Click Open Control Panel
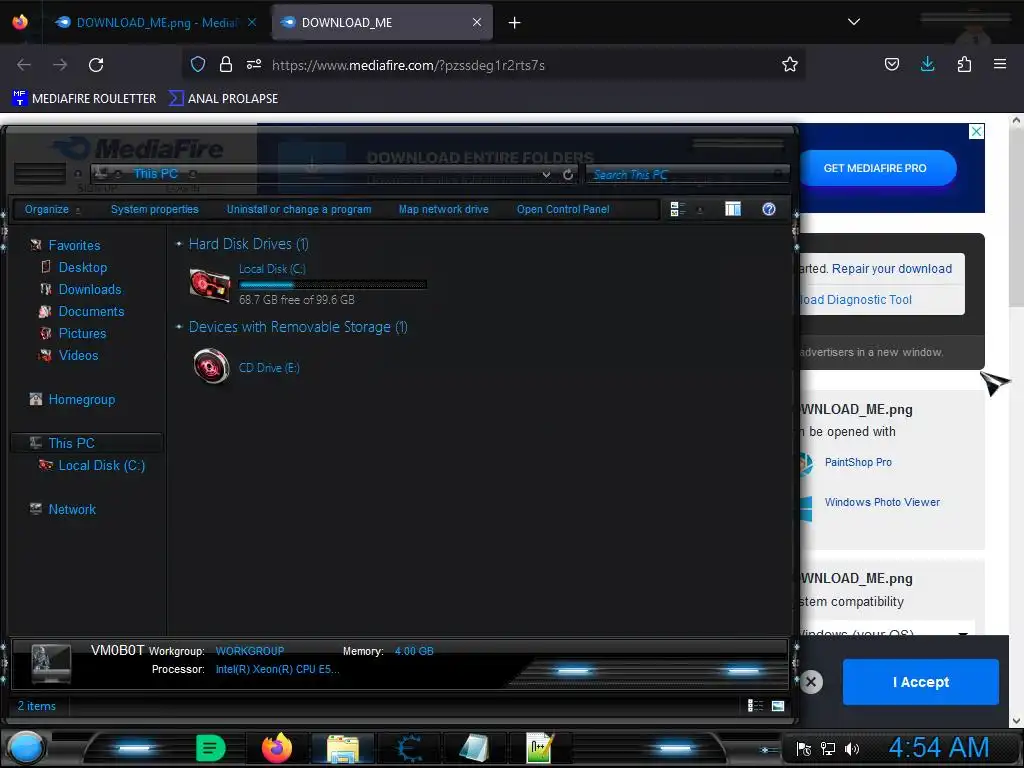The height and width of the screenshot is (768, 1024). (563, 210)
